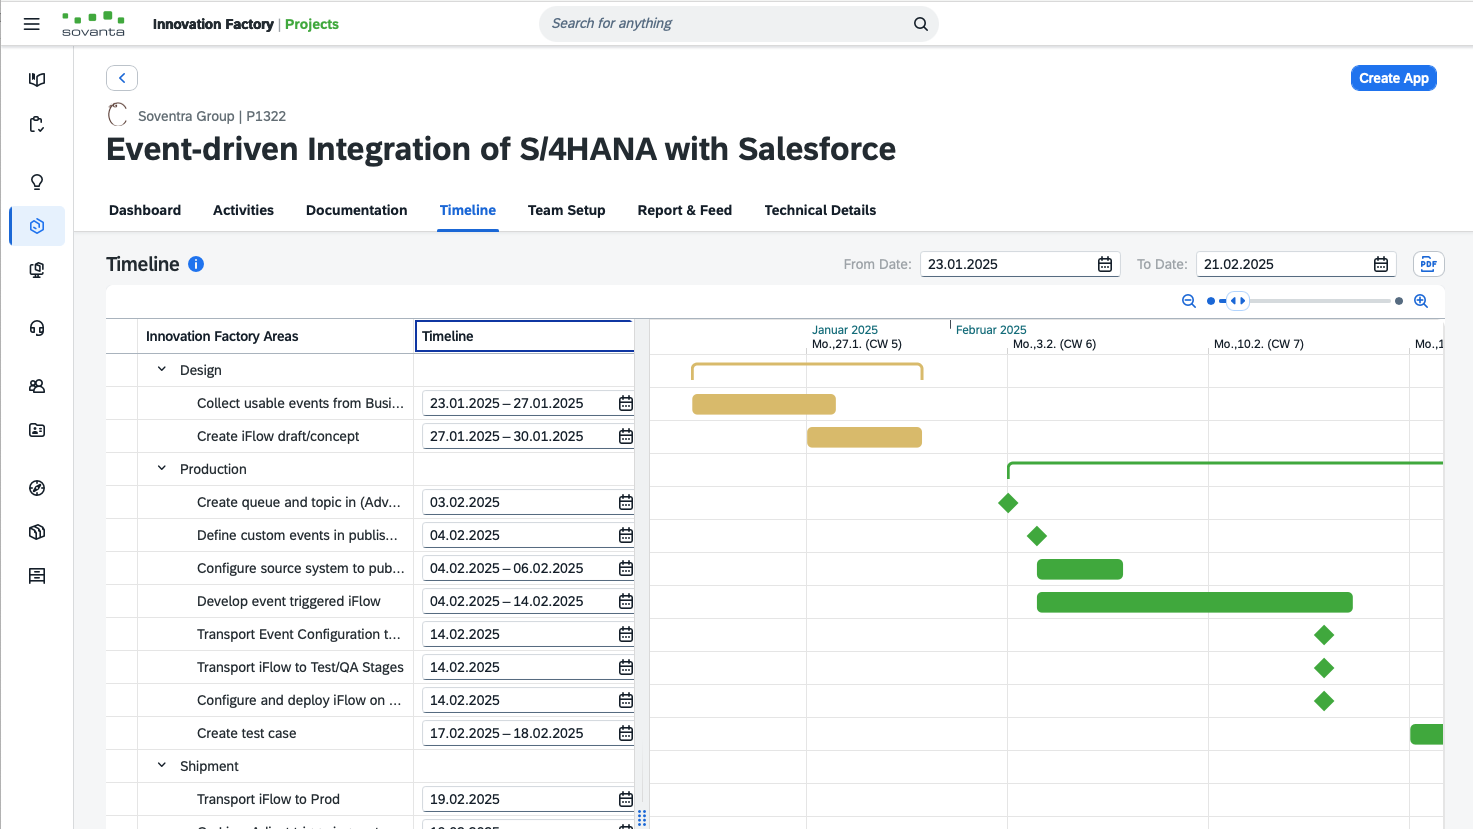Screen dimensions: 1473x829
Task: Open the lightbulb ideas sidebar icon
Action: pyautogui.click(x=37, y=182)
